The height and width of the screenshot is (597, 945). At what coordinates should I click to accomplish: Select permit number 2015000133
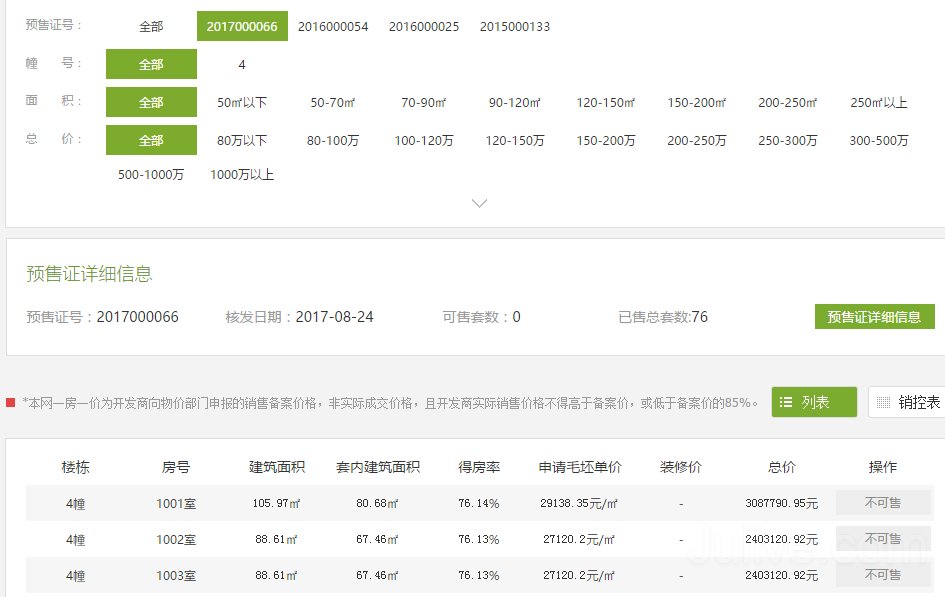click(x=515, y=27)
